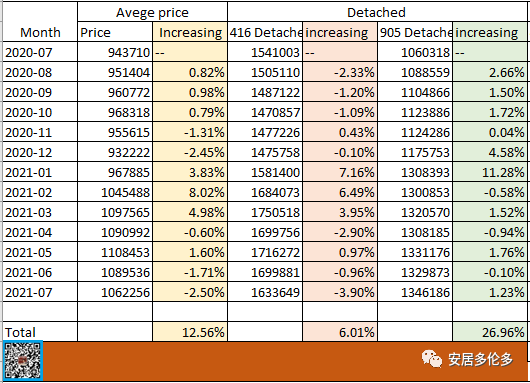Select cell with price 943710
Screen dimensions: 530x383
115,52
